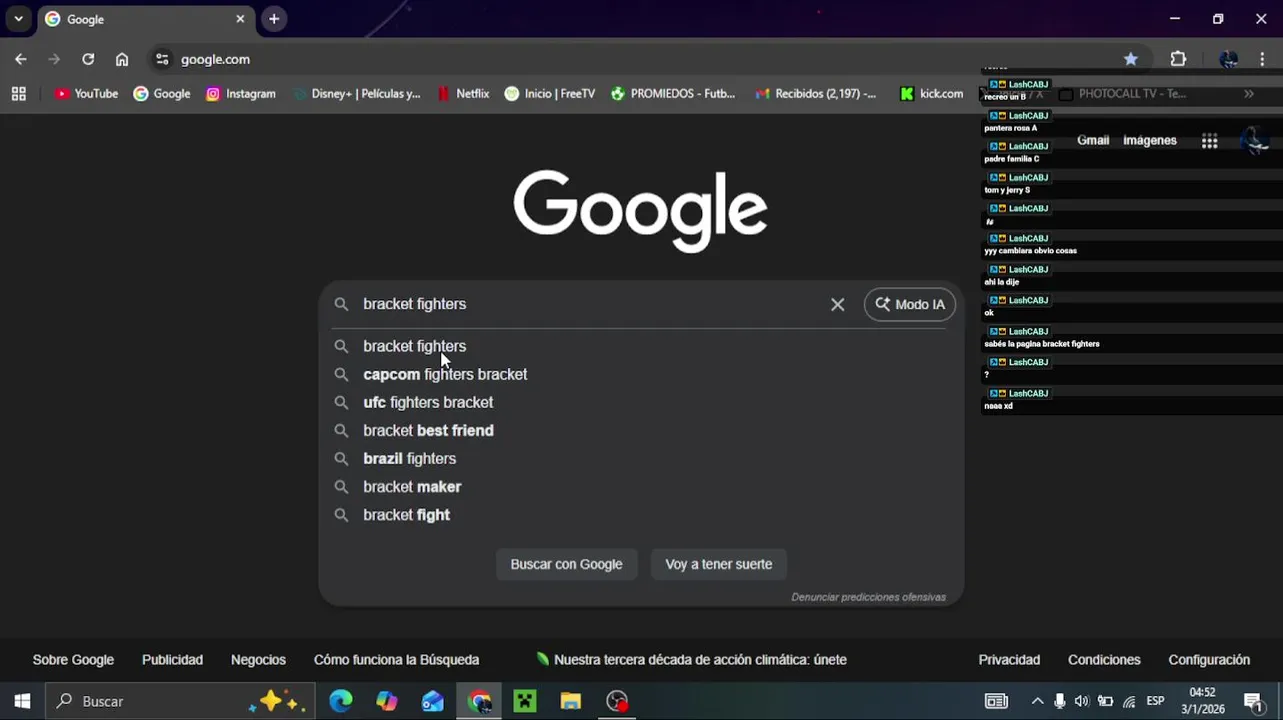Open Configuración footer menu

click(1209, 660)
